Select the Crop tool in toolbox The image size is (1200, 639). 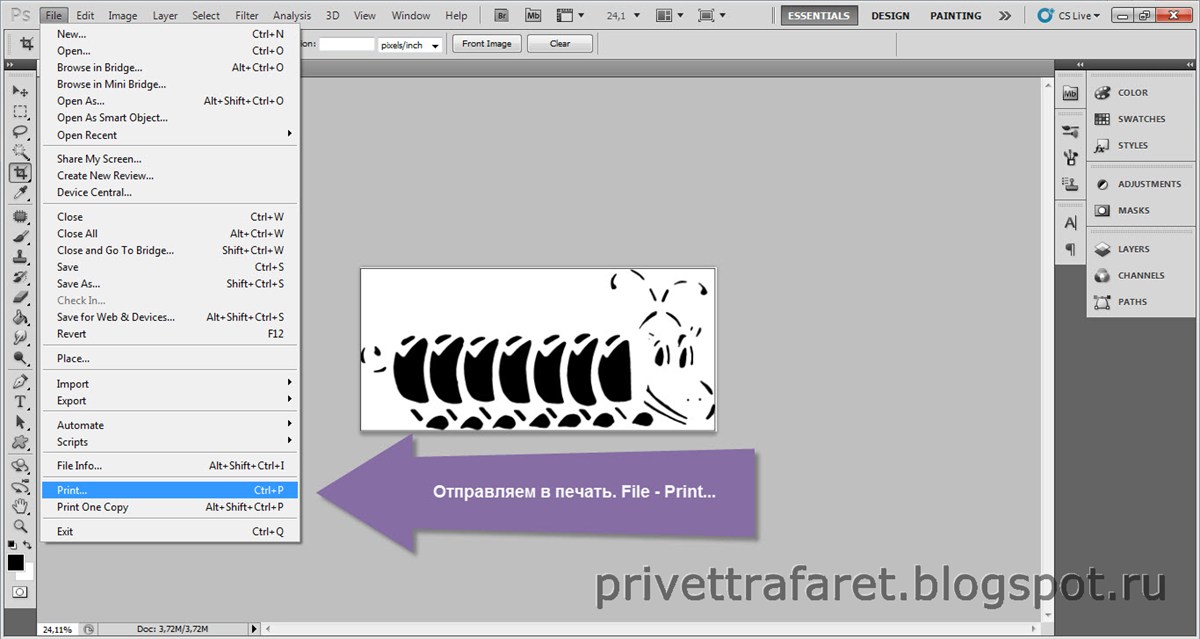[x=19, y=172]
